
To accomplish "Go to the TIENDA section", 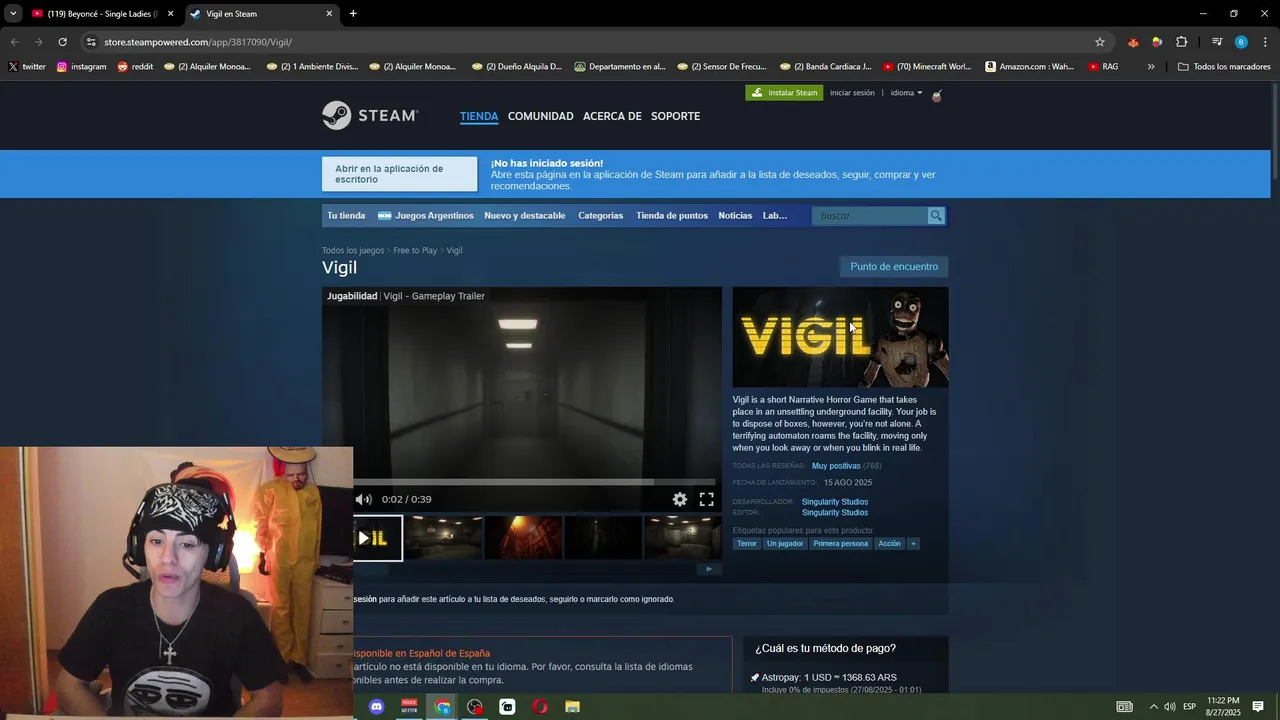I will tap(479, 116).
